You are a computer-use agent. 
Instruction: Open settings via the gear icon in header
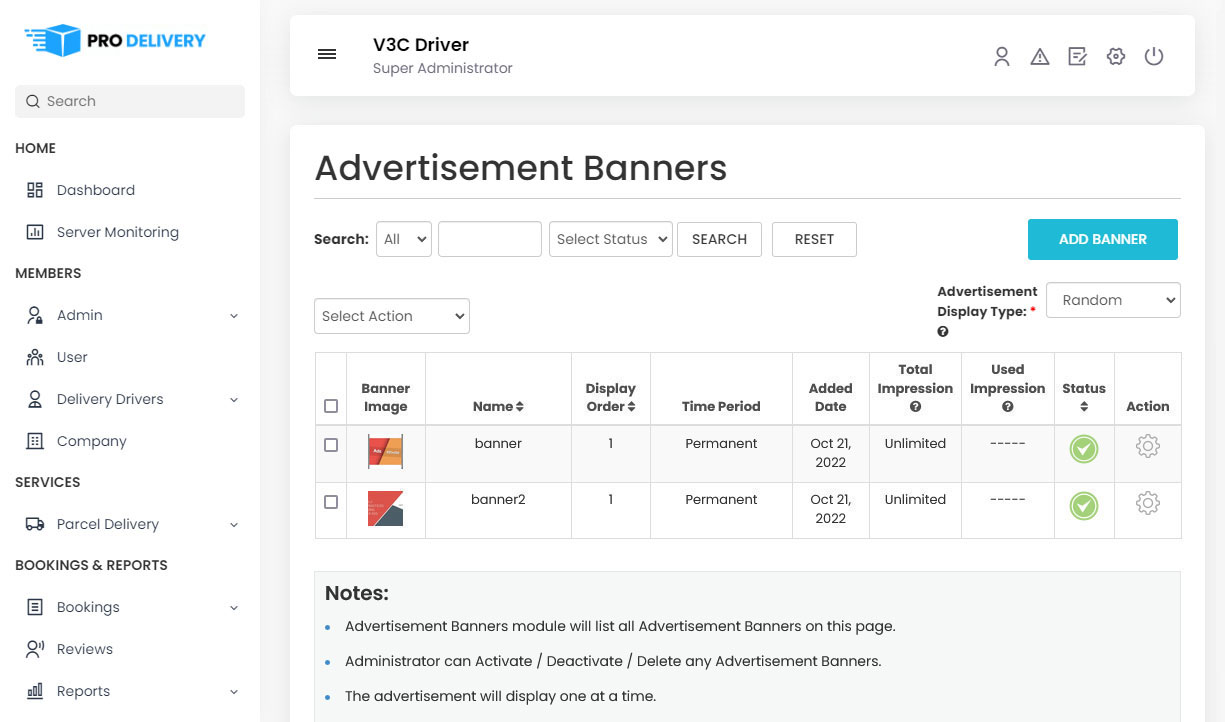pyautogui.click(x=1116, y=57)
